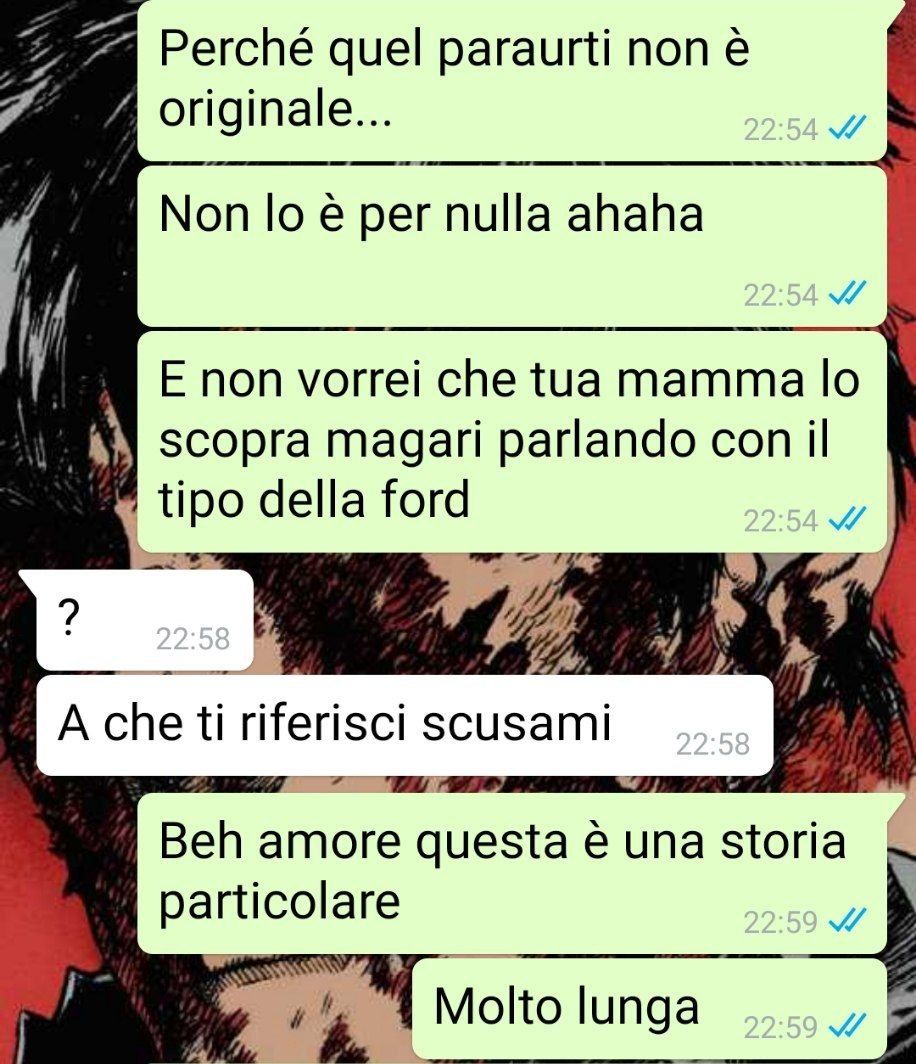This screenshot has height=1064, width=916.
Task: Click double-check icon on 'tipo della ford' message
Action: click(x=848, y=520)
